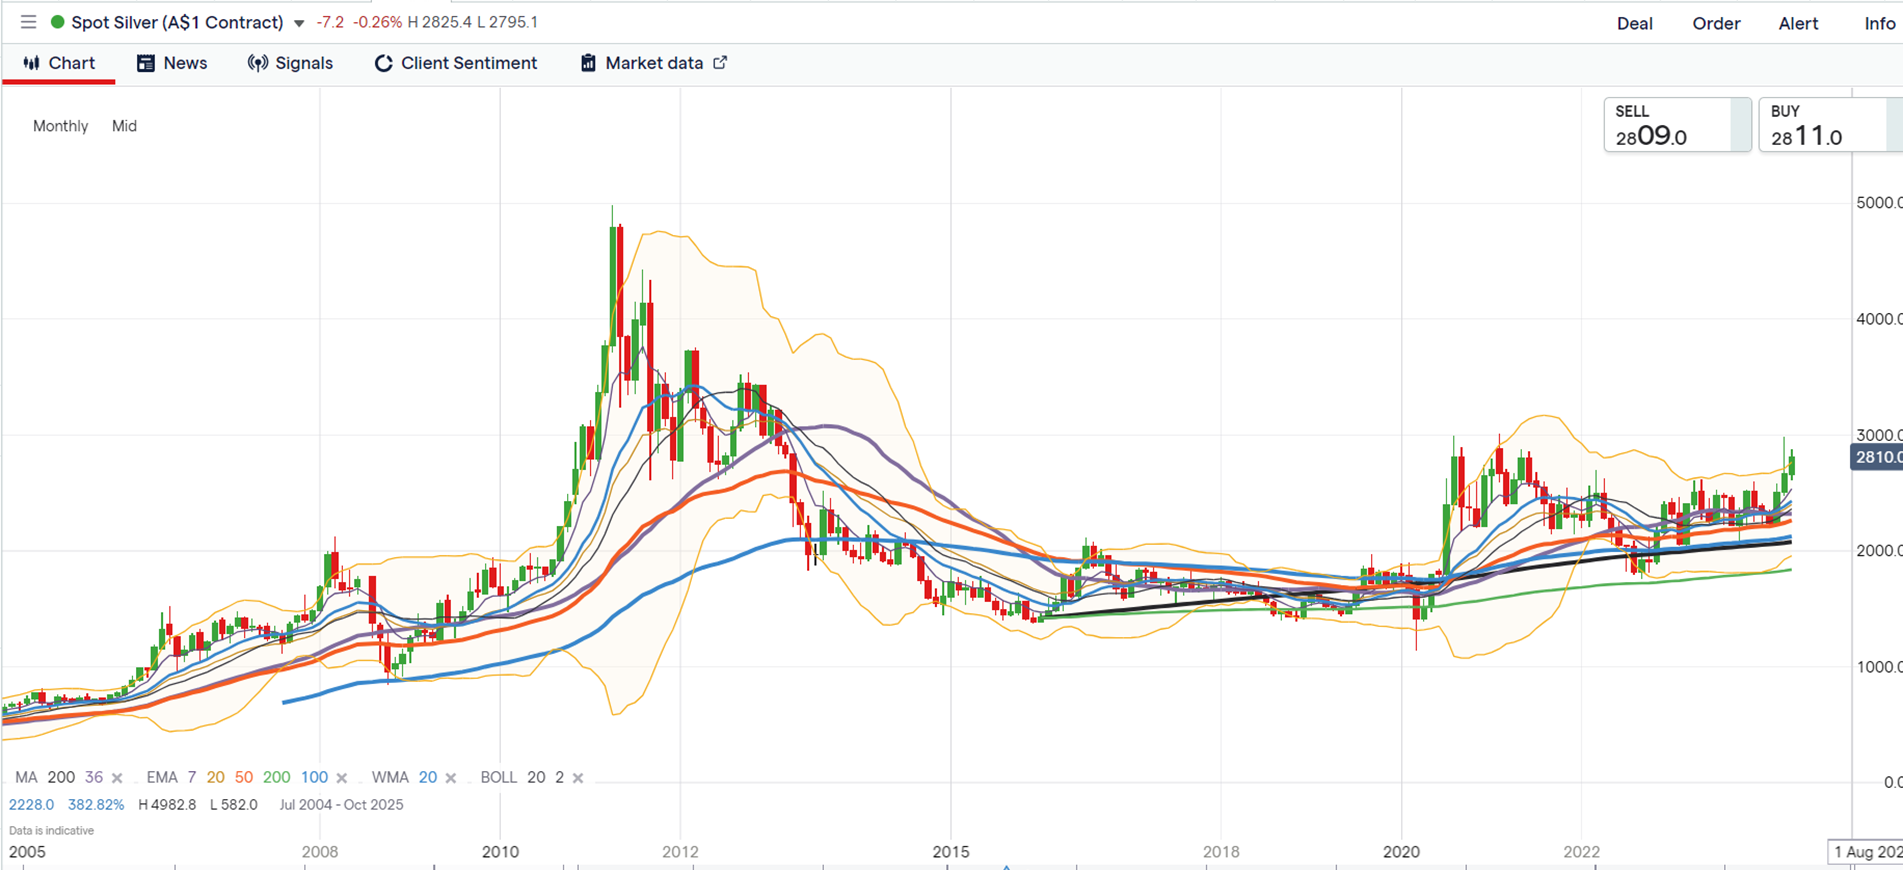
Task: Open the Monthly timeframe selector
Action: [x=60, y=126]
